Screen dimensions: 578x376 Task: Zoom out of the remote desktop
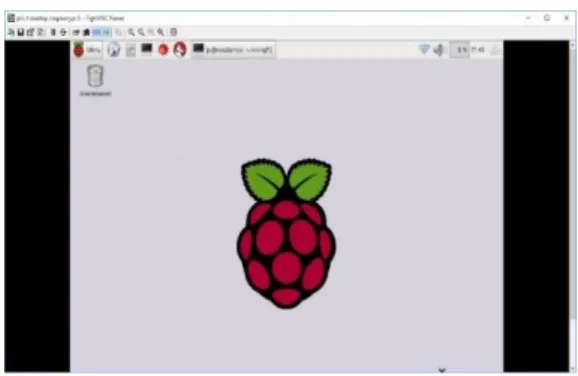(x=141, y=32)
